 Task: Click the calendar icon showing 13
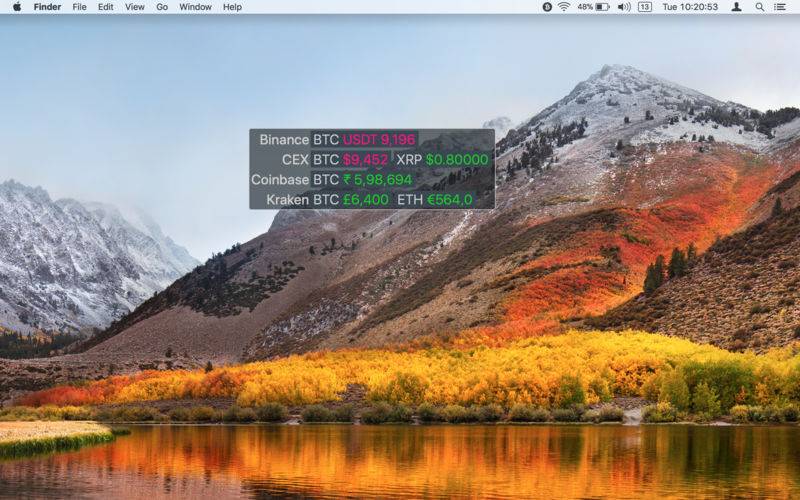tap(645, 7)
